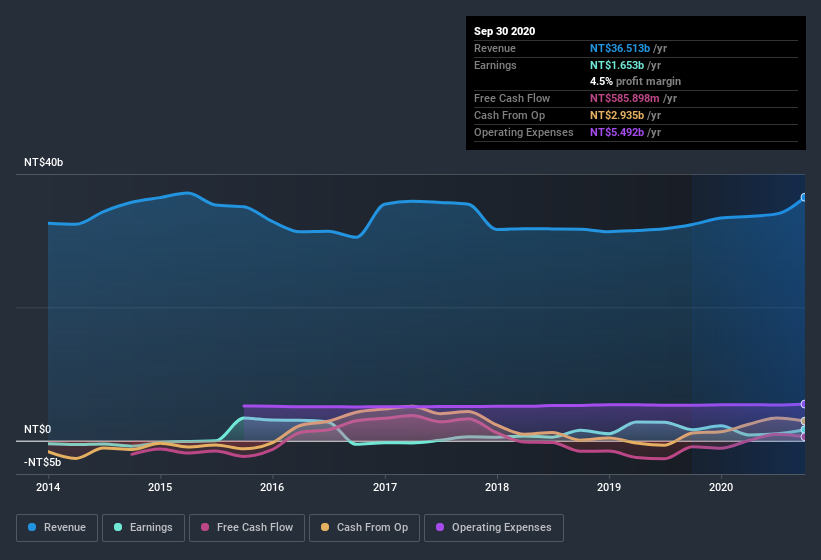Click the 2014 x-axis label
The image size is (821, 560).
point(48,487)
